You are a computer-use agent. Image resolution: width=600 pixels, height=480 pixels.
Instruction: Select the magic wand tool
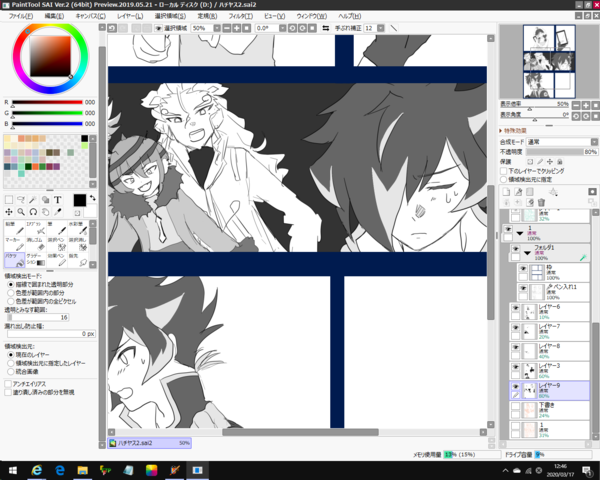33,200
